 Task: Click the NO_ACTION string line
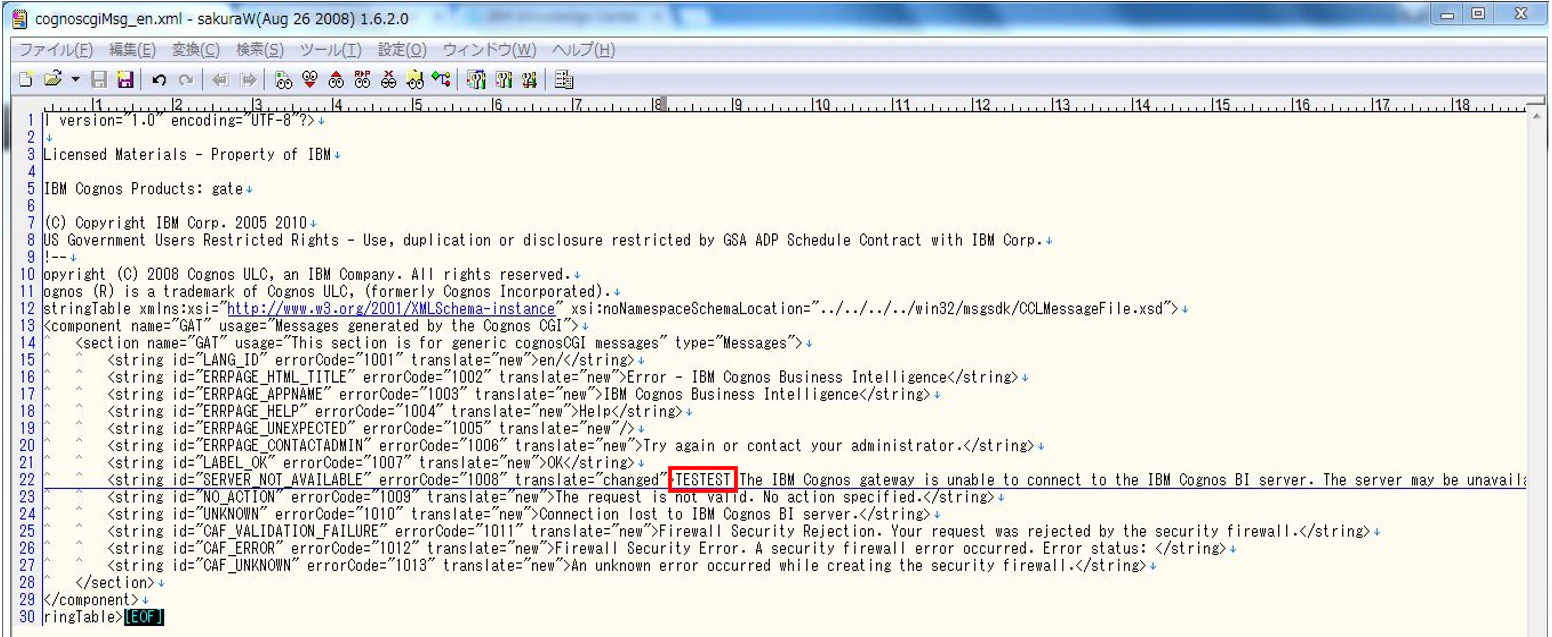click(x=550, y=497)
